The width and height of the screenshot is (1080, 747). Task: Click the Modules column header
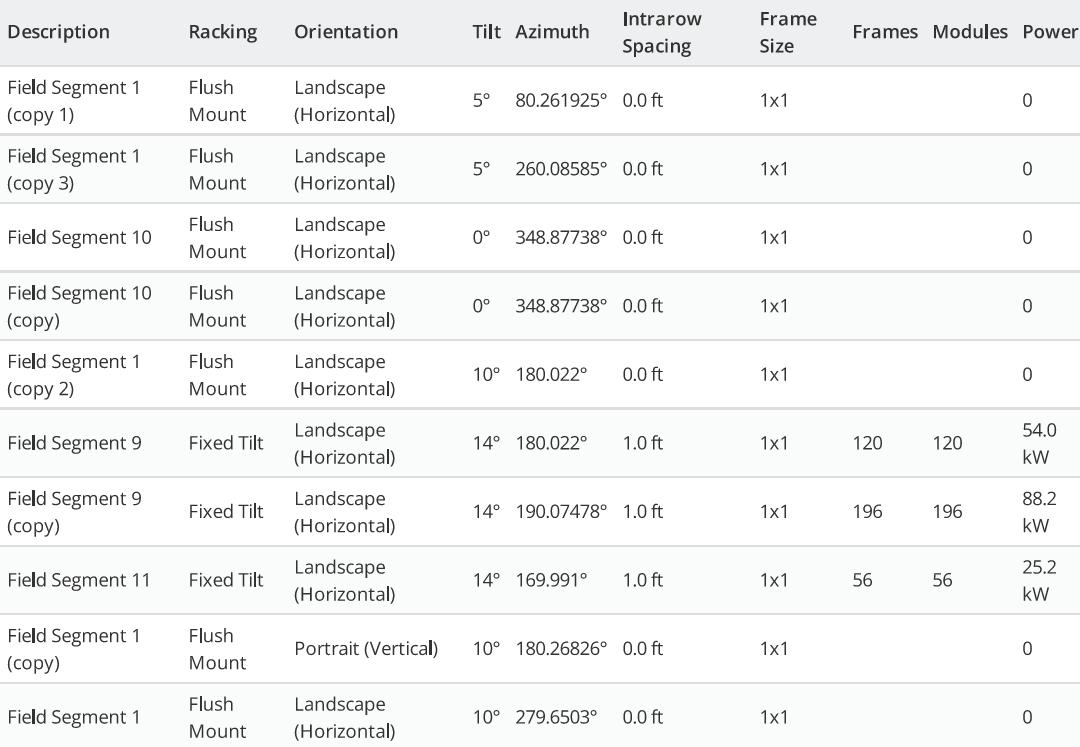pyautogui.click(x=969, y=32)
